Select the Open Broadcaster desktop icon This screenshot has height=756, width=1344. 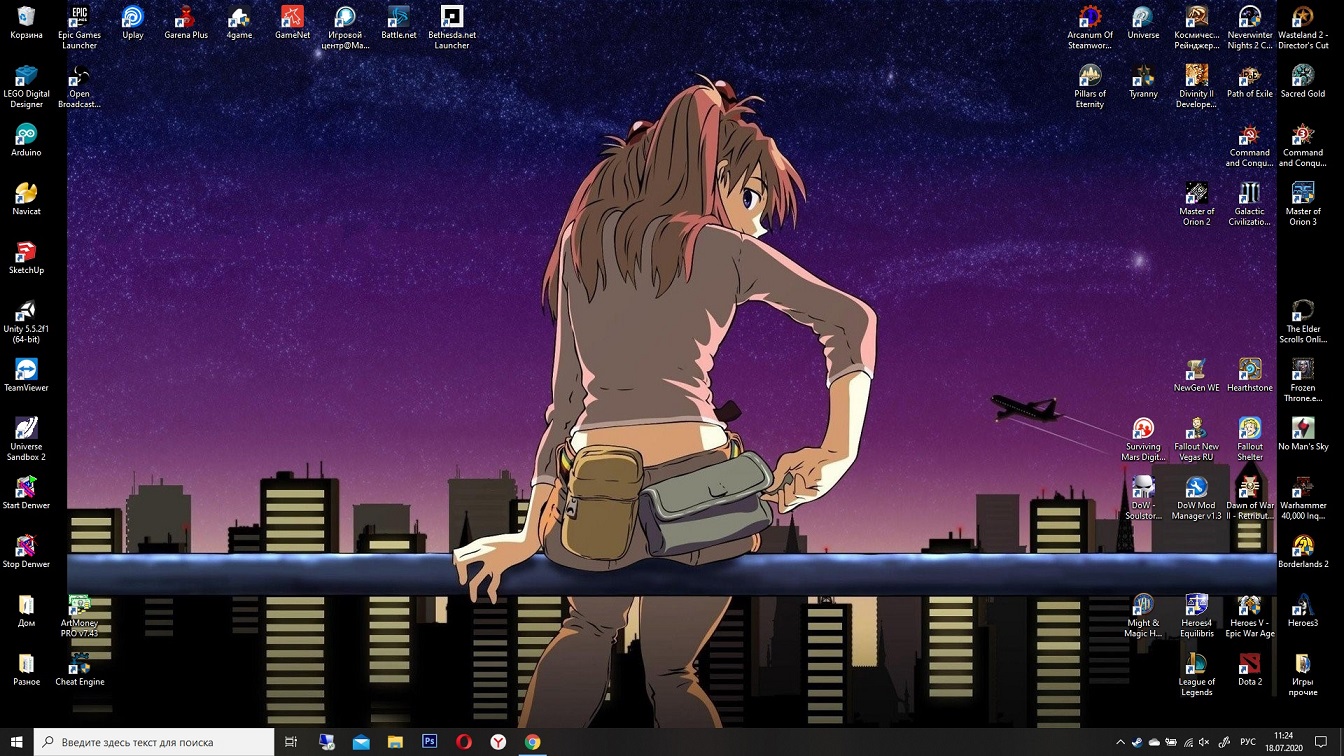(79, 87)
